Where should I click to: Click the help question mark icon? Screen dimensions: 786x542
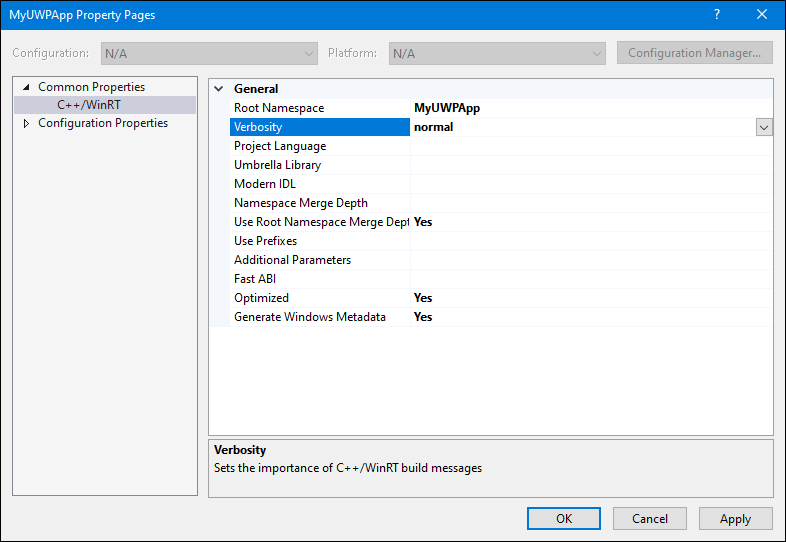click(717, 15)
